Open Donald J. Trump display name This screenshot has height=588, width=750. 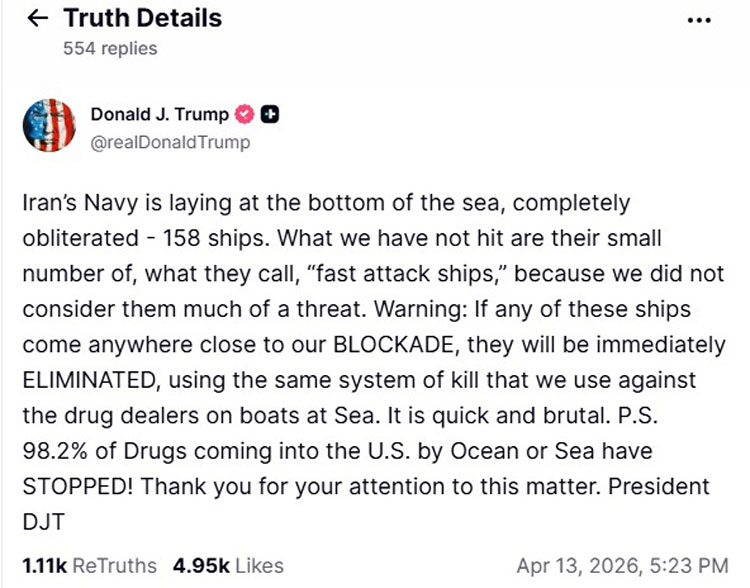pyautogui.click(x=160, y=114)
